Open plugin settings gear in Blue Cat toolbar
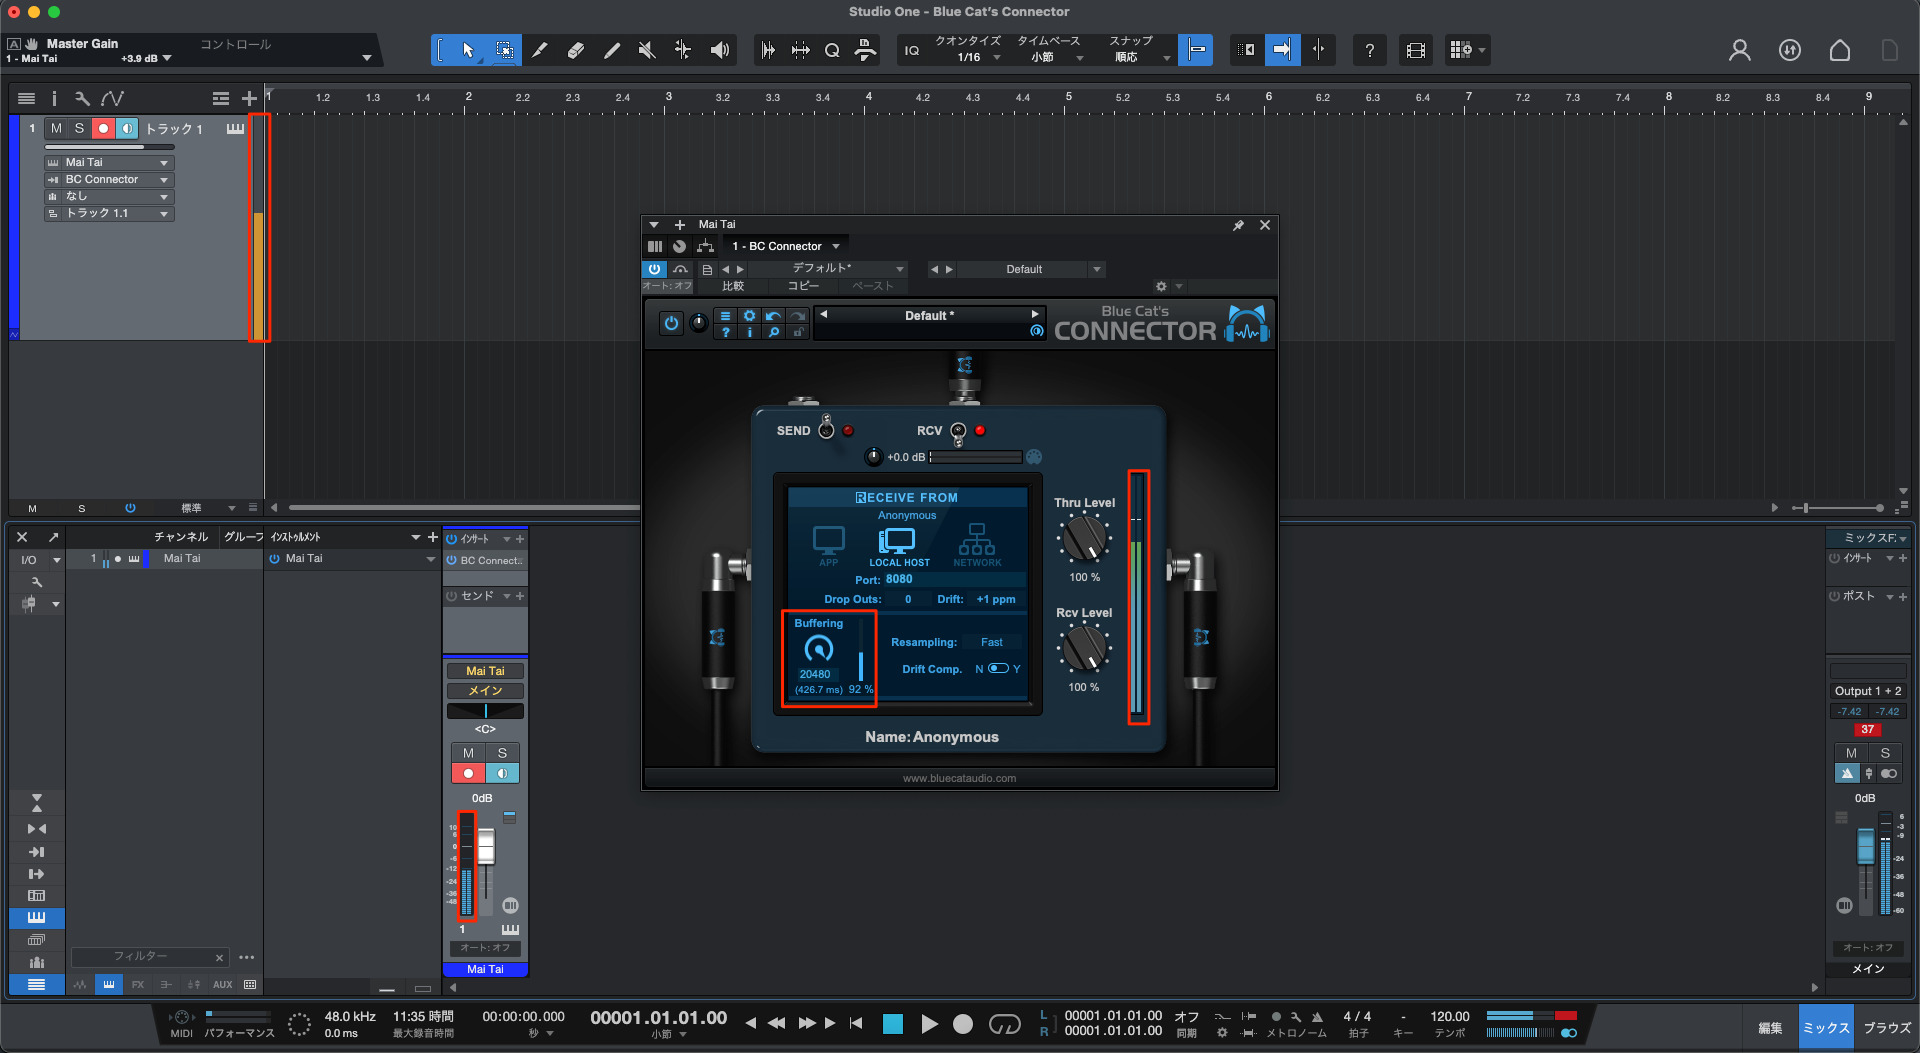1920x1053 pixels. [x=749, y=316]
